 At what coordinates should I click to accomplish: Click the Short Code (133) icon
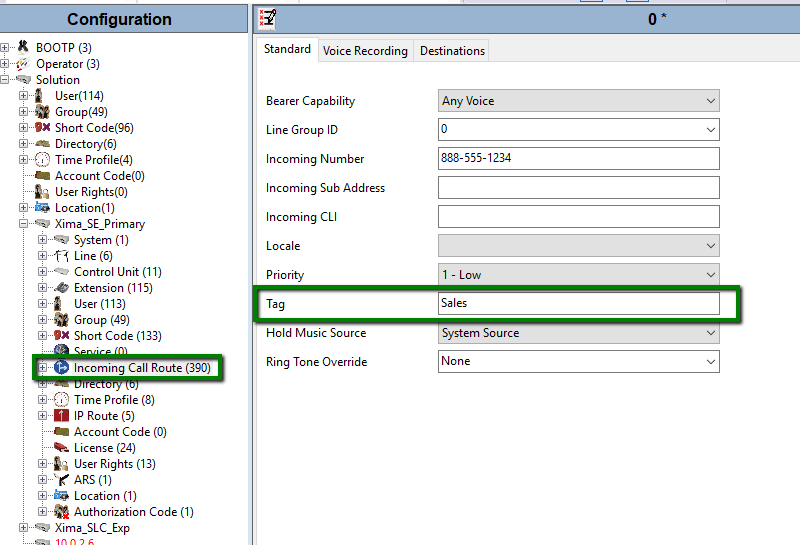coord(61,335)
